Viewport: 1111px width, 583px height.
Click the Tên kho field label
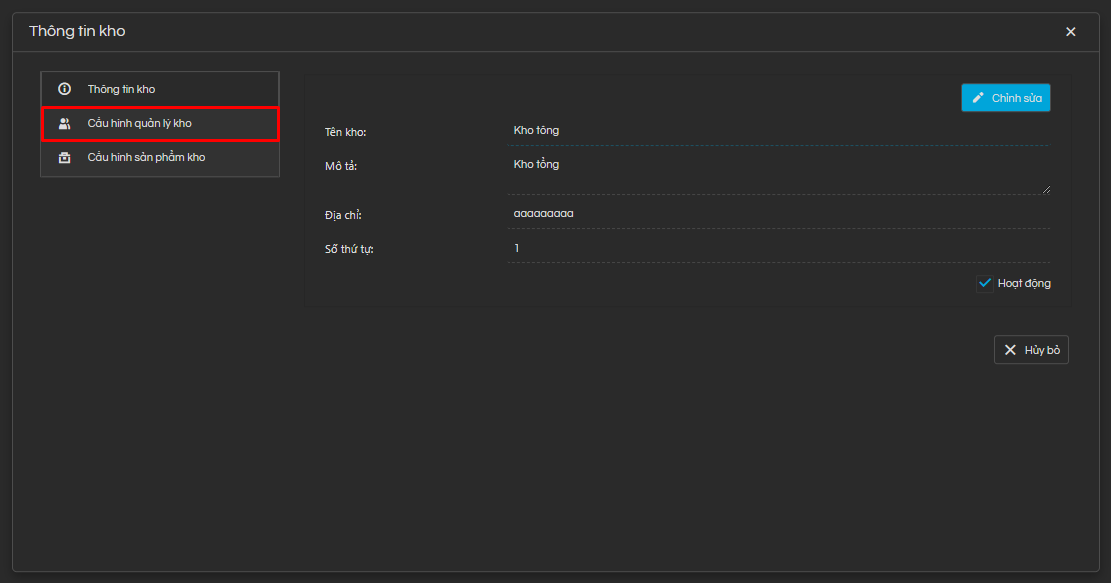coord(346,132)
